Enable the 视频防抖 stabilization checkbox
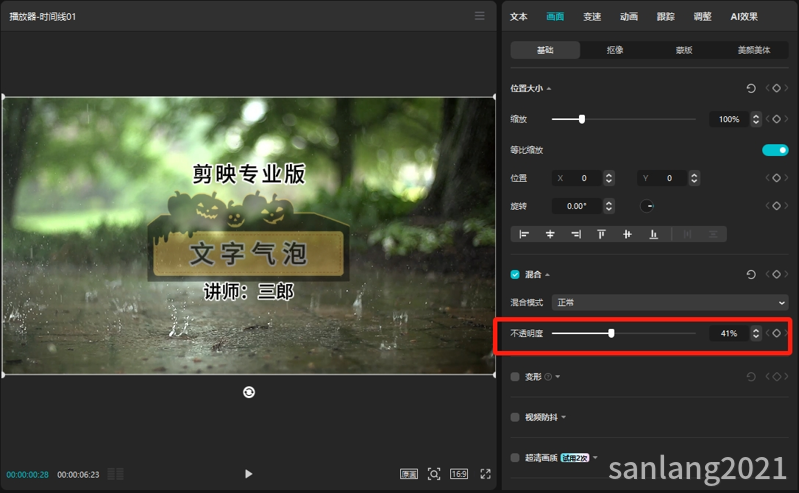The width and height of the screenshot is (799, 493). click(x=515, y=417)
